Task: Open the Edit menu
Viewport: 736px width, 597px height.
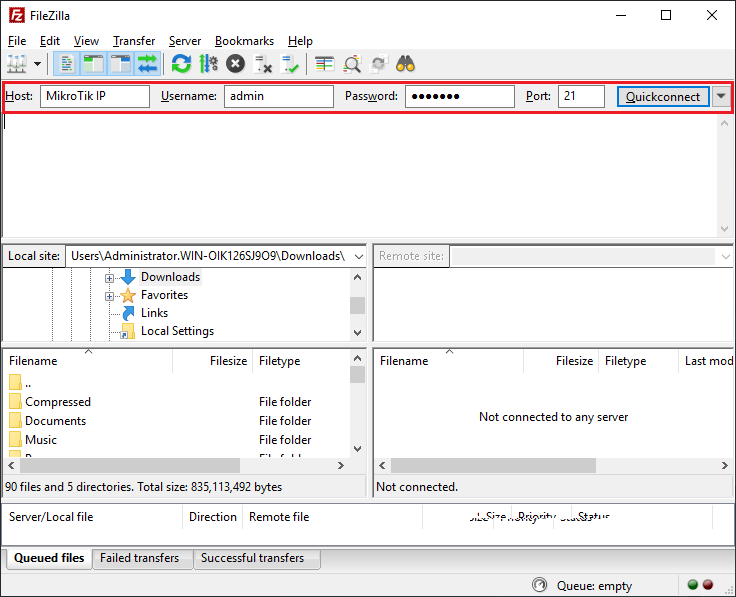Action: 50,41
